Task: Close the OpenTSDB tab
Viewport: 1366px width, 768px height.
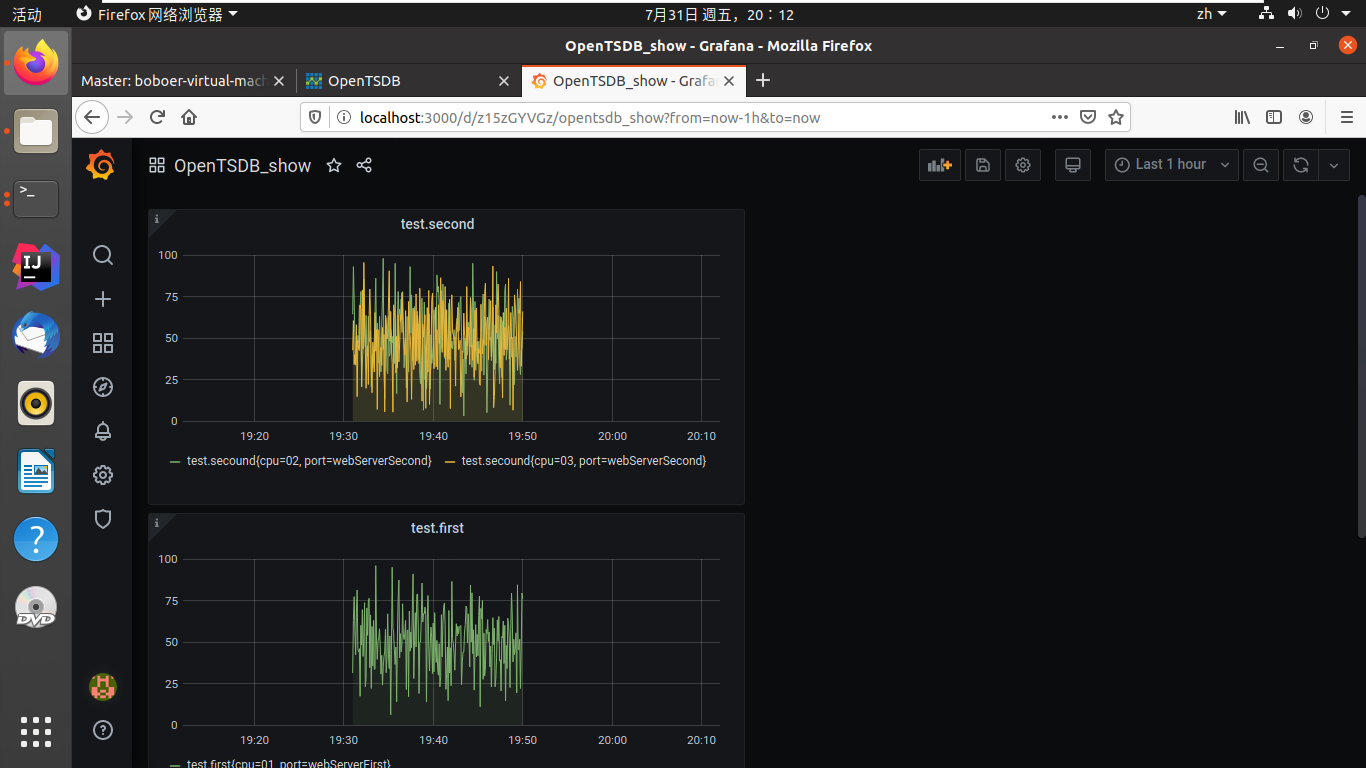Action: 505,81
